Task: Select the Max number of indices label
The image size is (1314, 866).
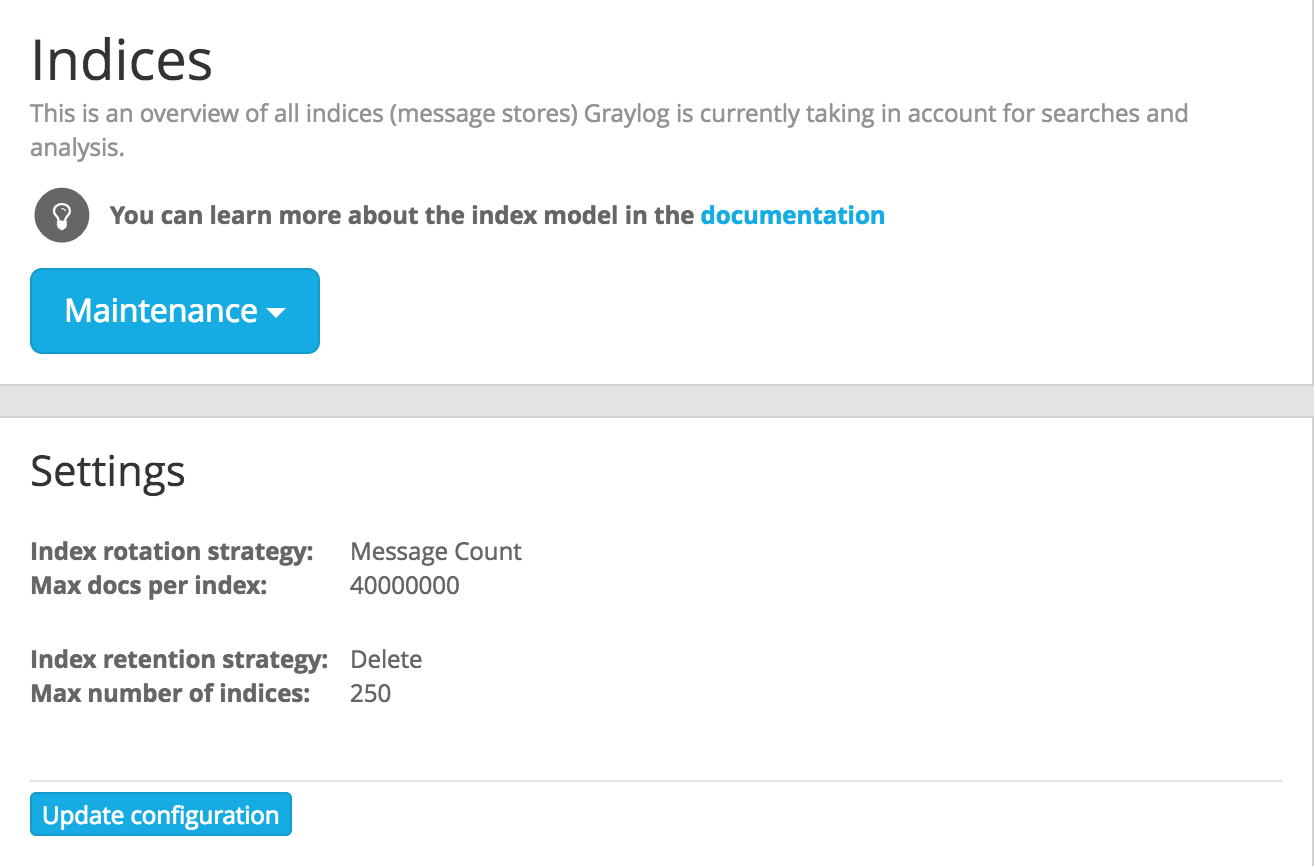Action: pos(170,693)
